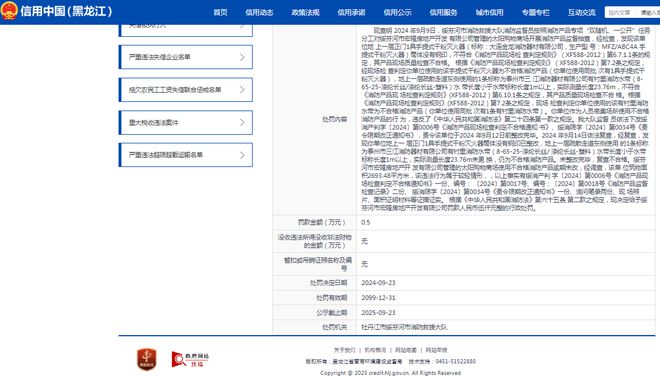660x376 pixels.
Task: Click the 信用中国(黑龙江) site title
Action: 66,11
